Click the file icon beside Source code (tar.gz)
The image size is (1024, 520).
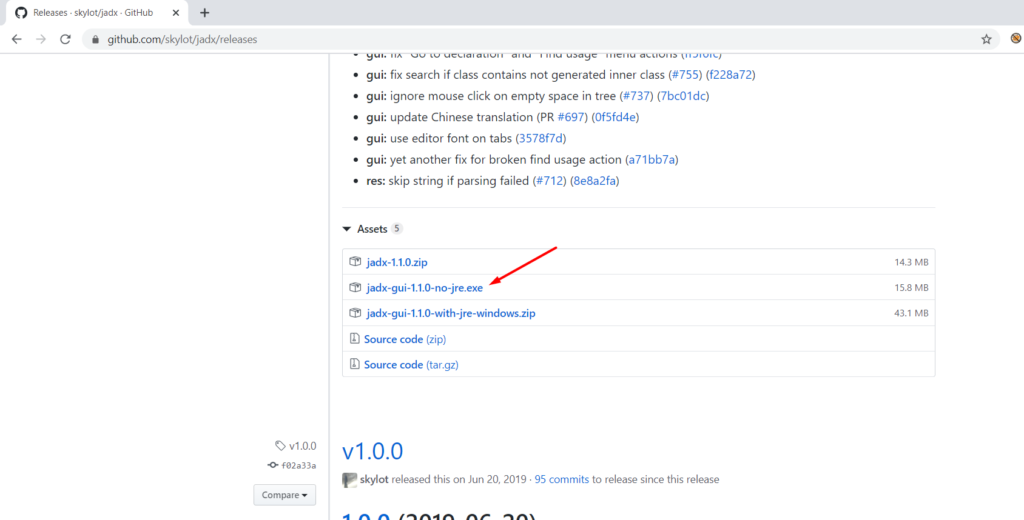click(x=355, y=364)
